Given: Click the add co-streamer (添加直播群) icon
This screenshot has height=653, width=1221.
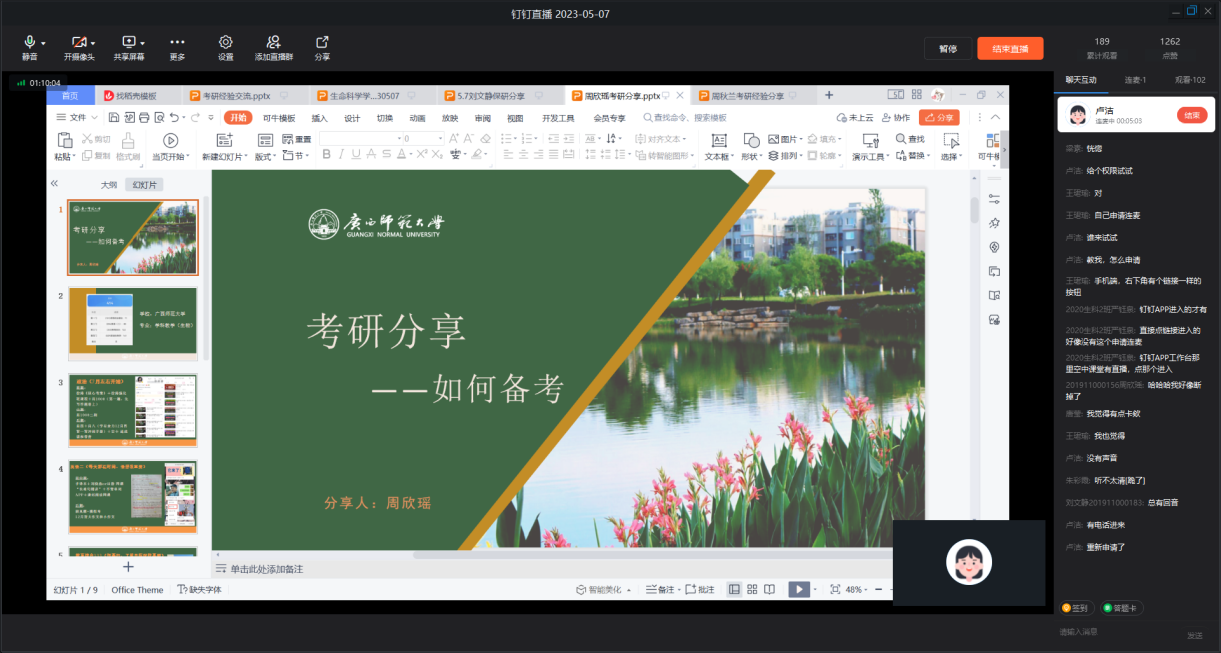Looking at the screenshot, I should [273, 42].
